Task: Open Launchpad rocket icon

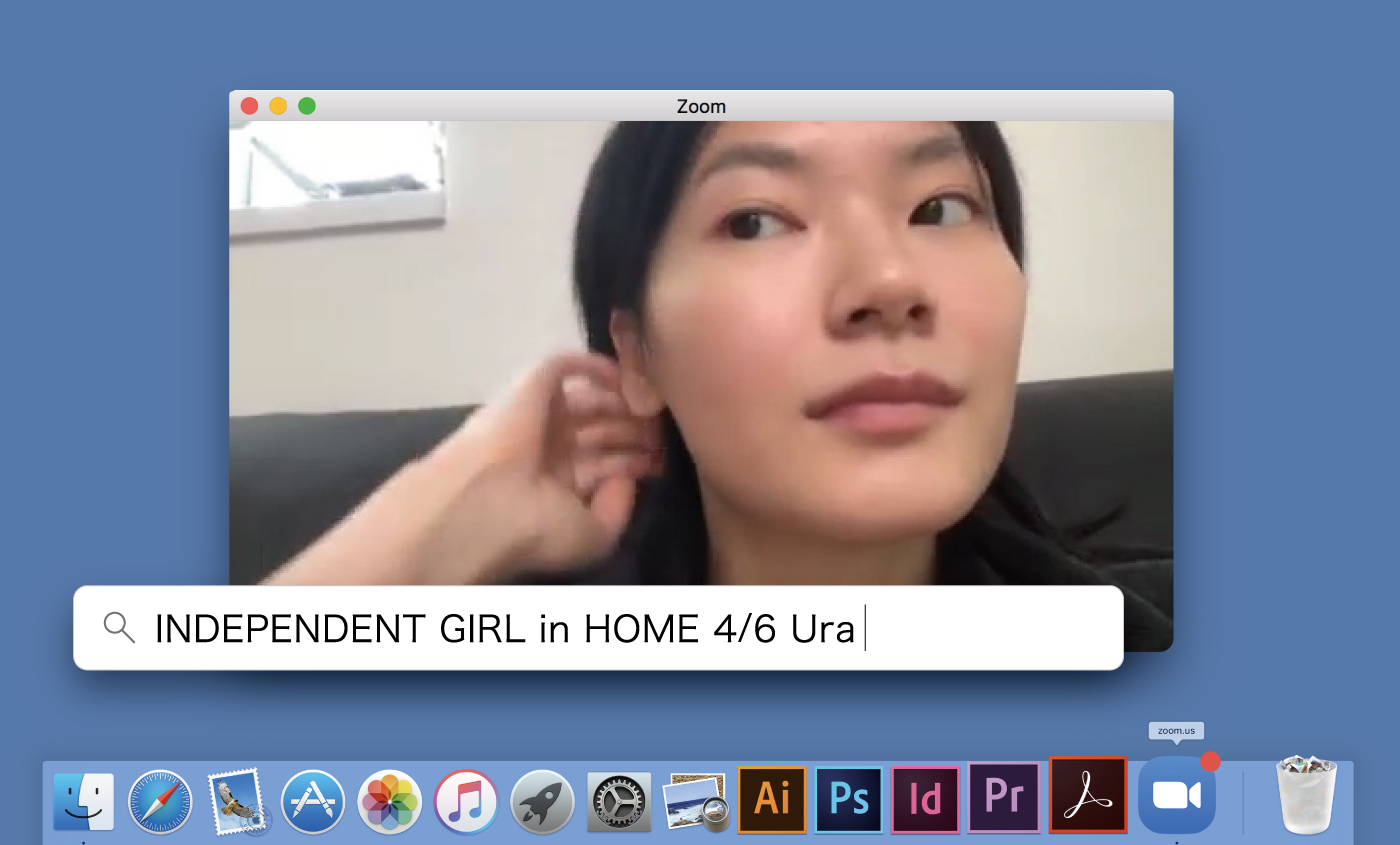Action: [x=542, y=801]
